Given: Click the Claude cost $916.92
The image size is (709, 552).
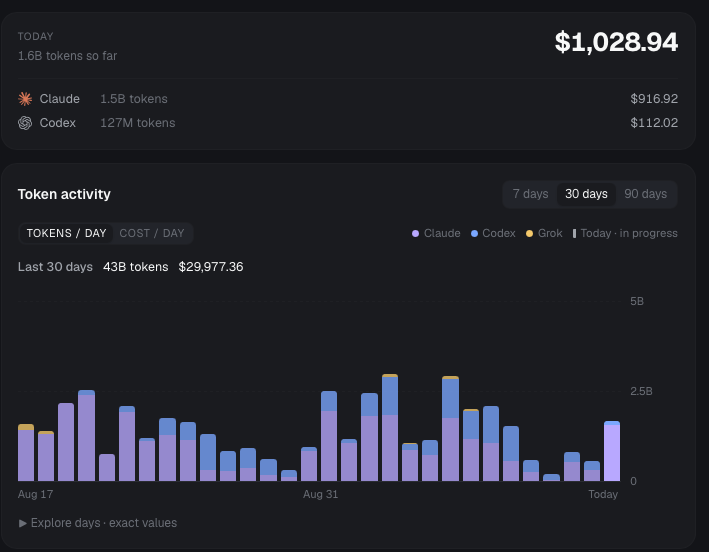Looking at the screenshot, I should (x=654, y=99).
